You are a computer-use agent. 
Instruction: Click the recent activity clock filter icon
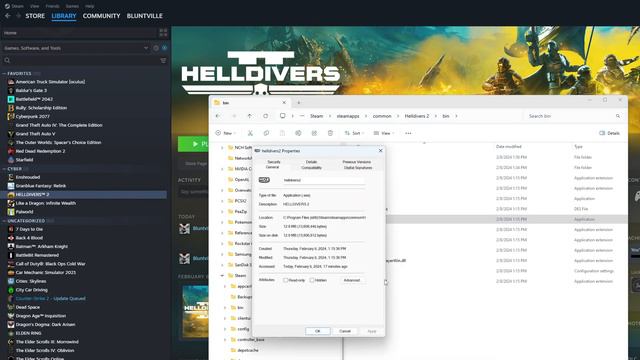pos(156,48)
